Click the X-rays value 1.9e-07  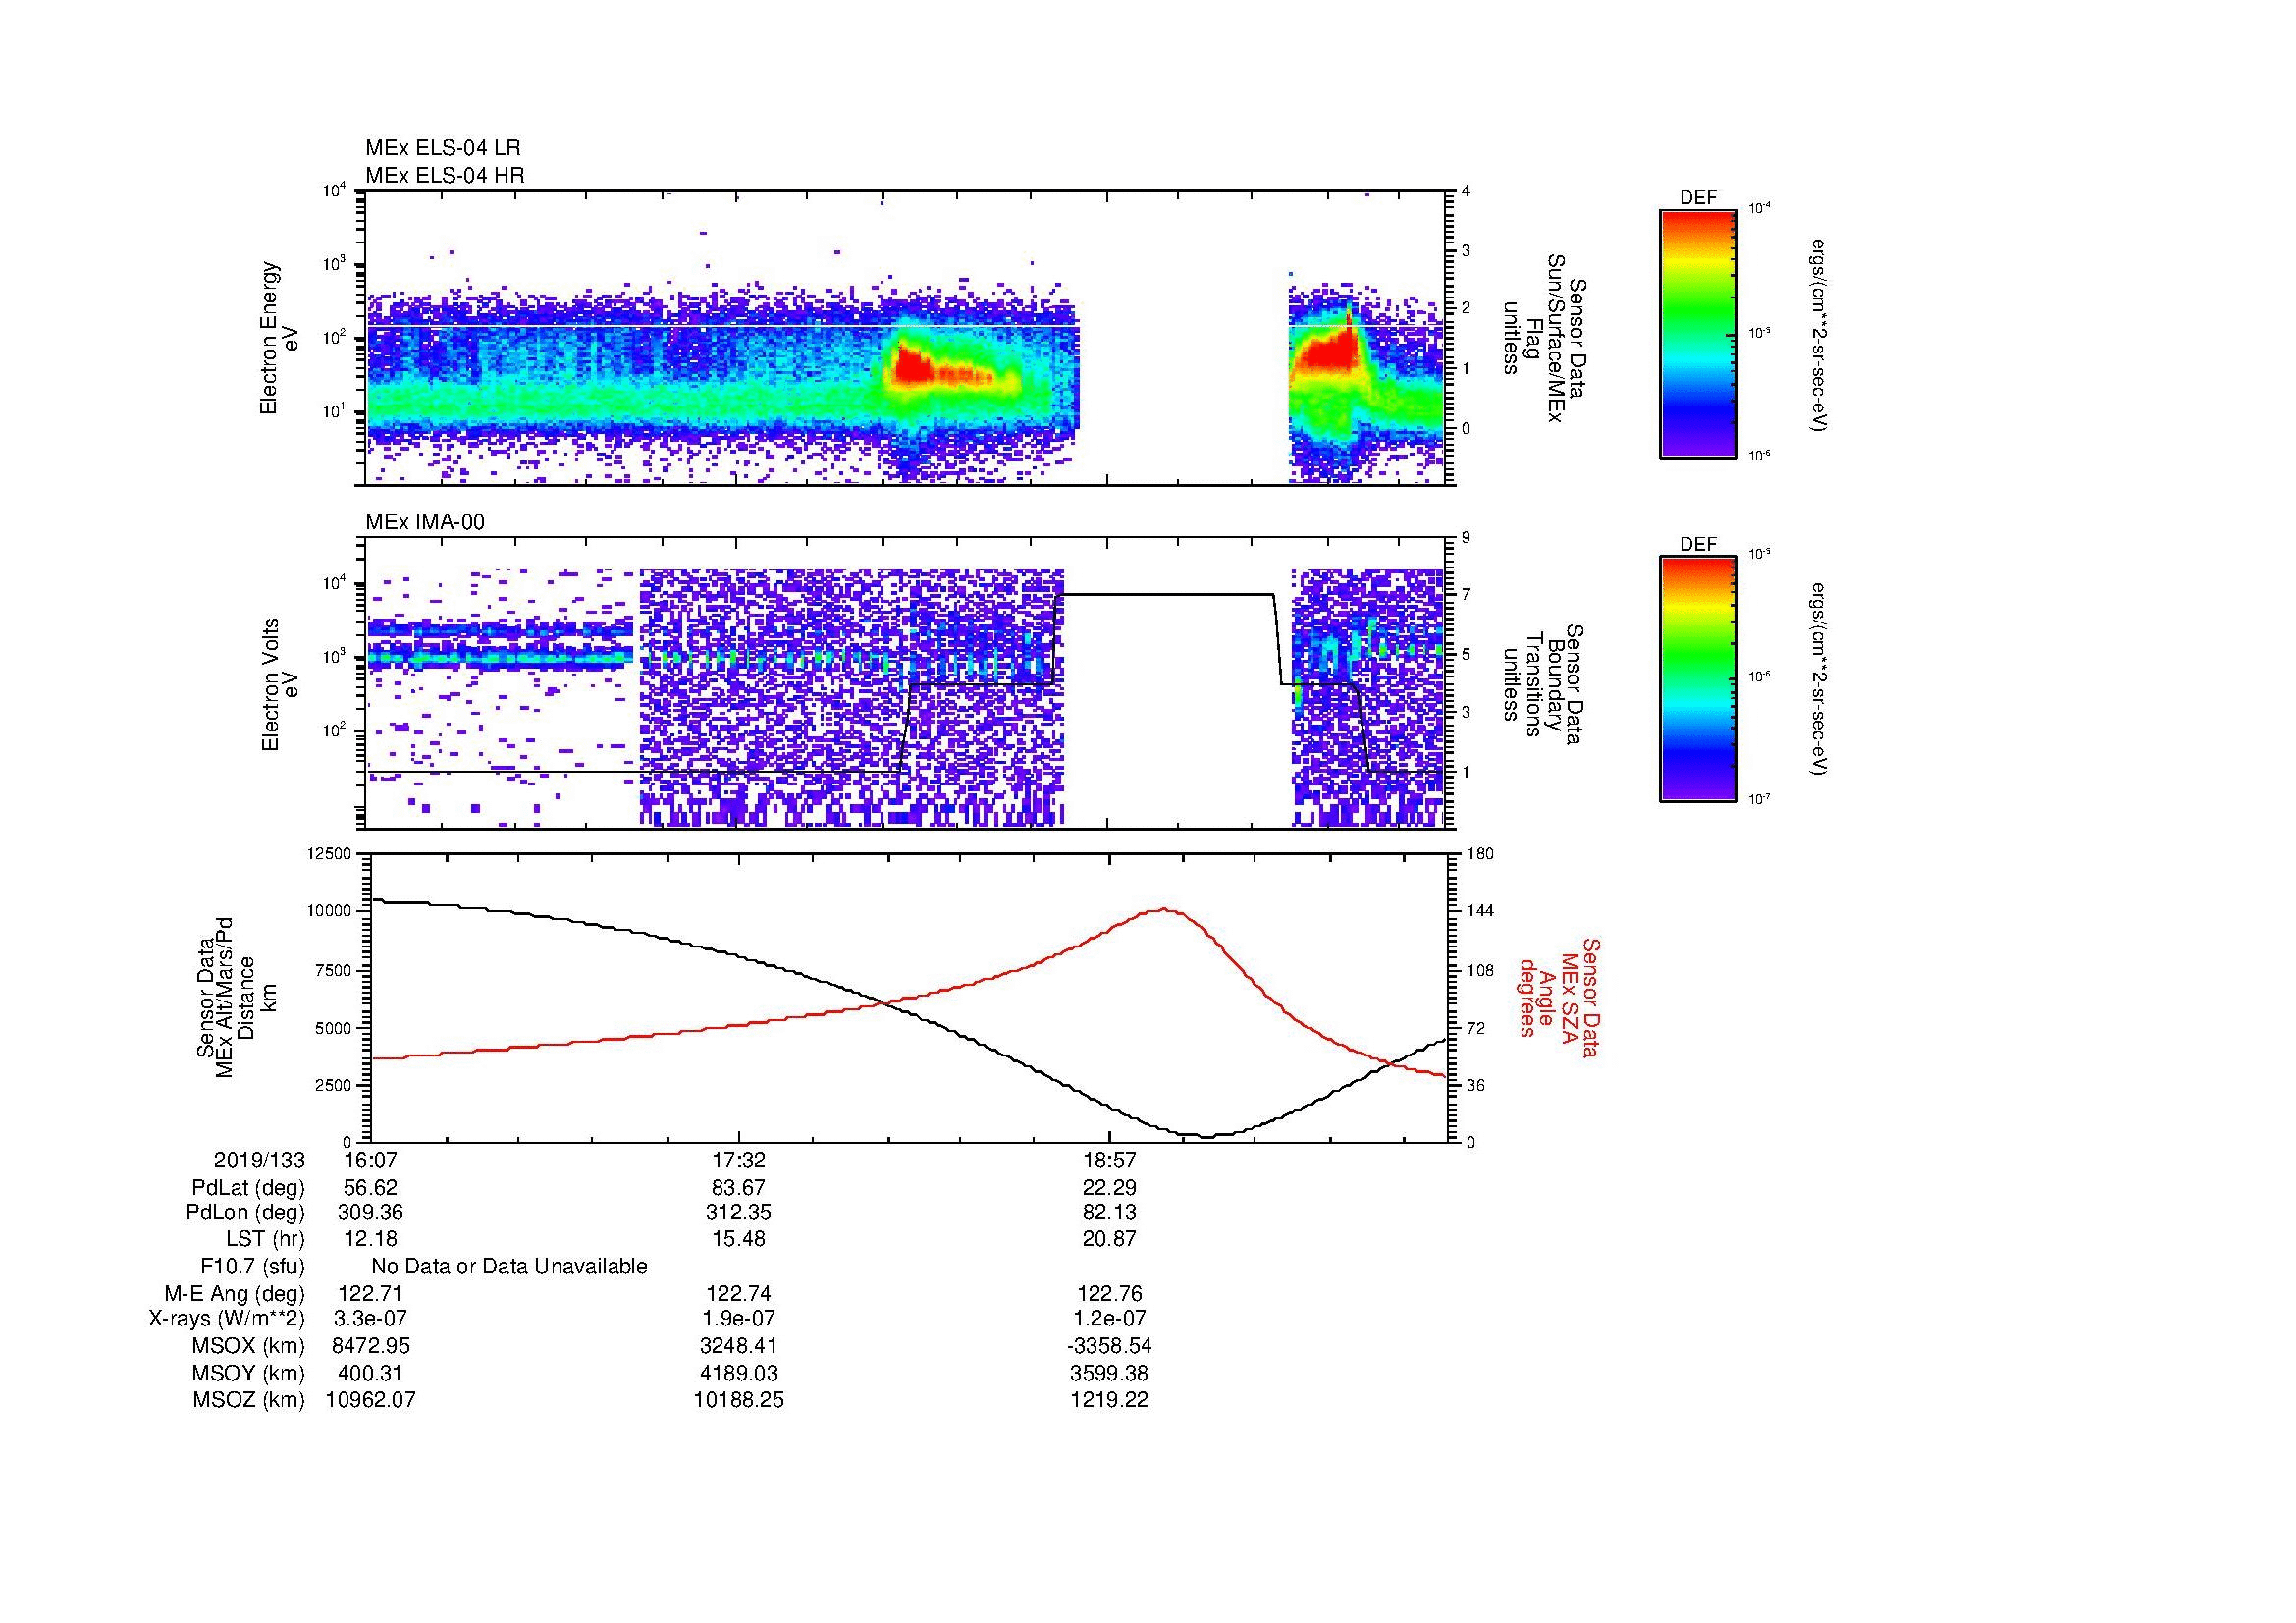[738, 1319]
